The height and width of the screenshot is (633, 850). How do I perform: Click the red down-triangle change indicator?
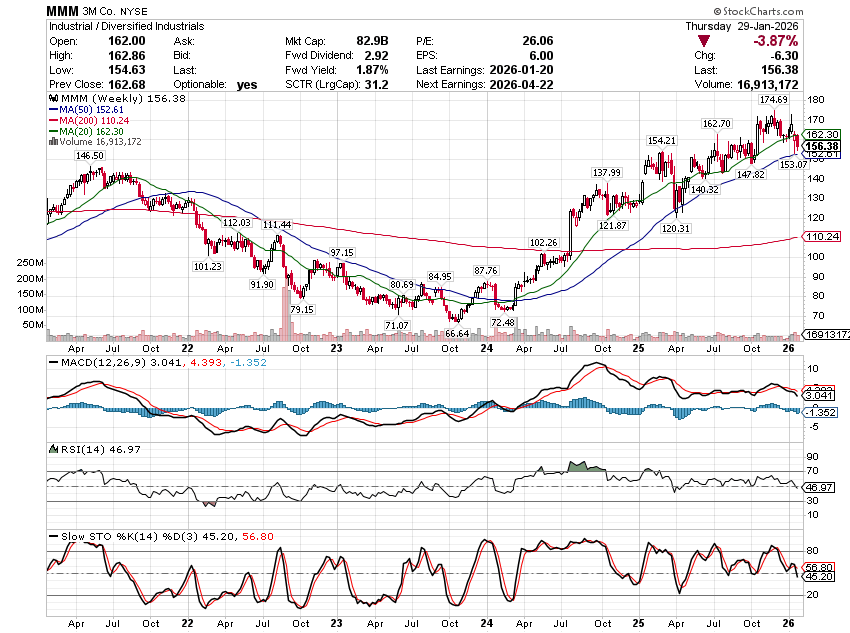pyautogui.click(x=706, y=41)
